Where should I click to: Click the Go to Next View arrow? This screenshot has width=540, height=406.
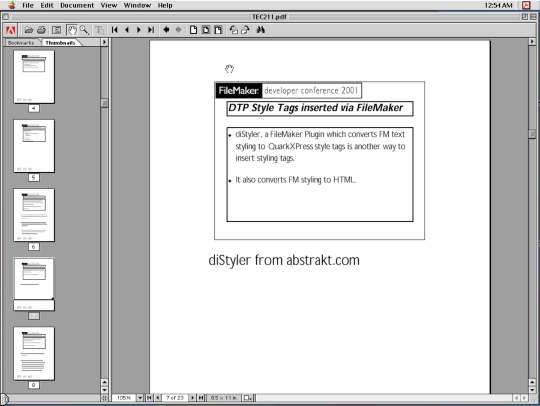tap(178, 30)
